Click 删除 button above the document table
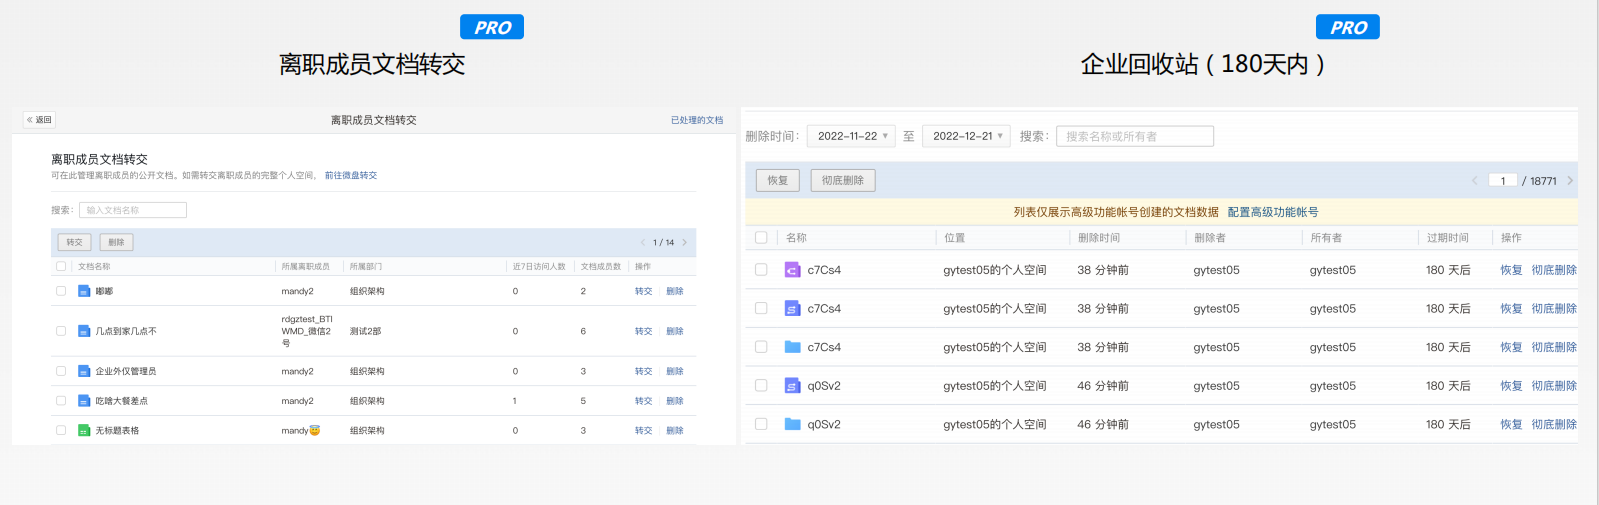This screenshot has height=505, width=1599. point(116,242)
